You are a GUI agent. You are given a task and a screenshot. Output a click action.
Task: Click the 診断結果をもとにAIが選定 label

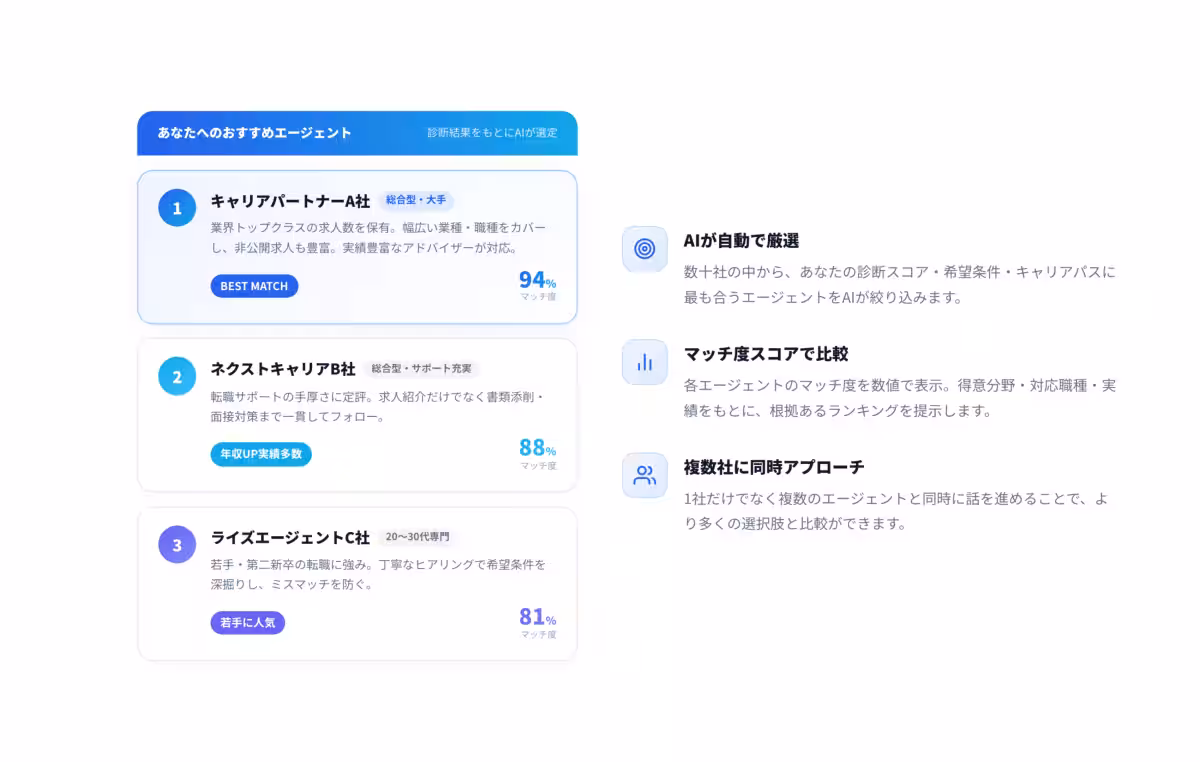[x=492, y=133]
